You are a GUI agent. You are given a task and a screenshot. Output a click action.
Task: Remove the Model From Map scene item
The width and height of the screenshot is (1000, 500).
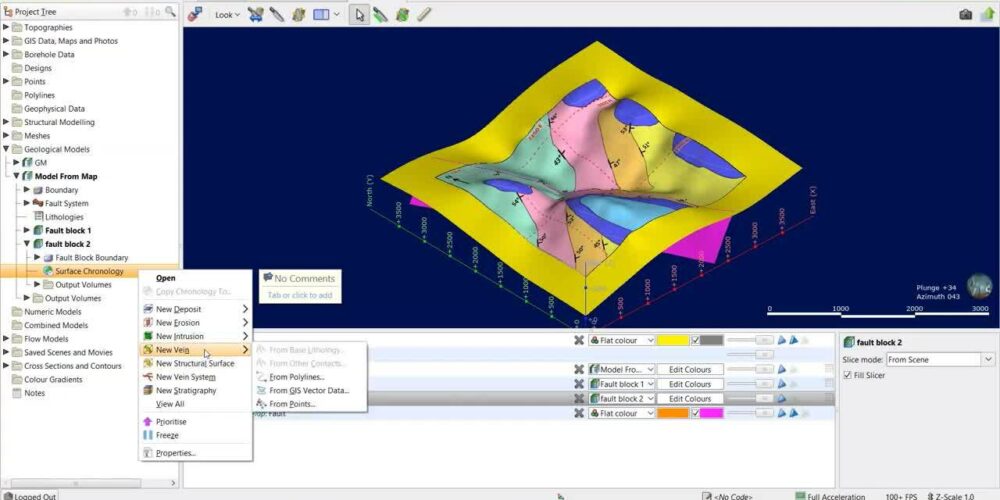pos(579,369)
